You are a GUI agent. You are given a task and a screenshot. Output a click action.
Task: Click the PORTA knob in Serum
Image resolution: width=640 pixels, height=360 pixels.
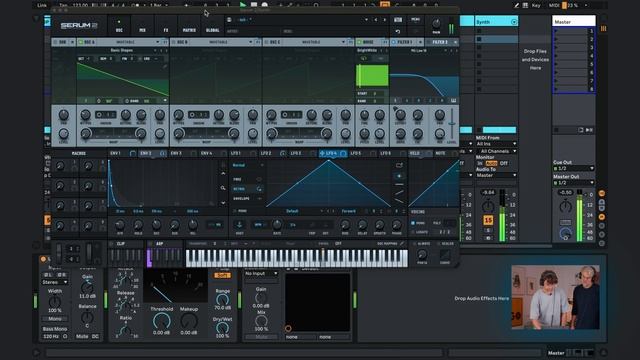click(x=422, y=256)
